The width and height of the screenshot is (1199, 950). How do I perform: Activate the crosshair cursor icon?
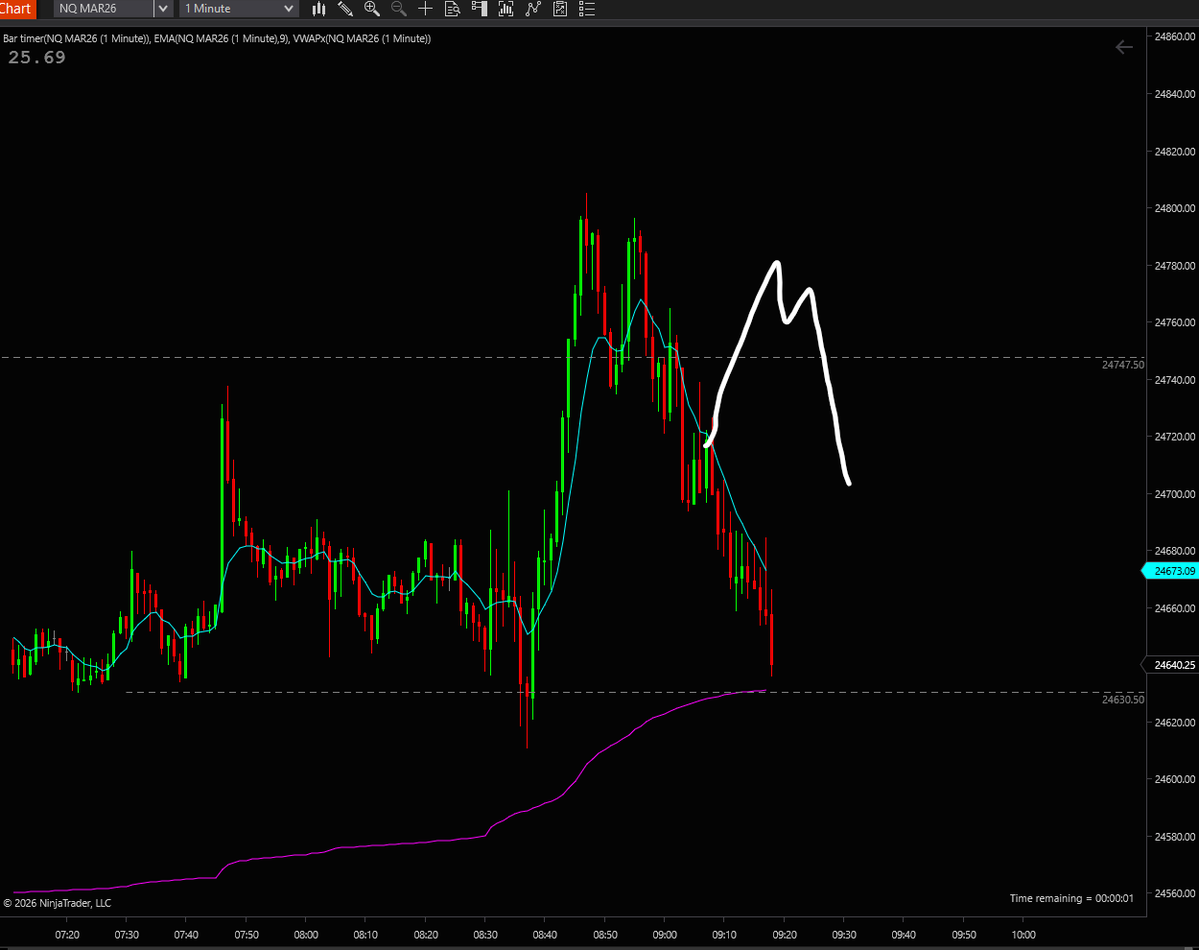[x=425, y=9]
